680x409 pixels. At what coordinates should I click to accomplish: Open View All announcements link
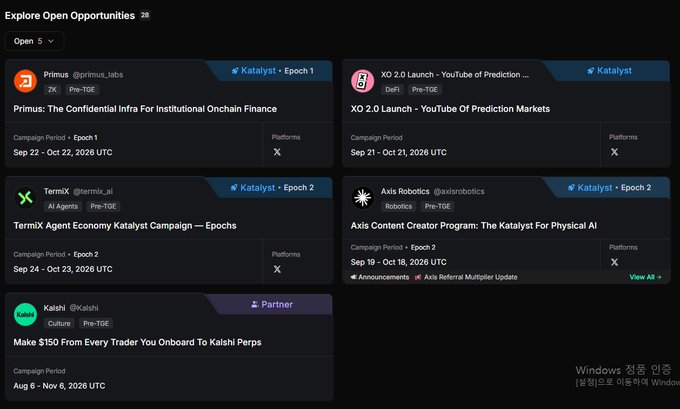click(645, 277)
